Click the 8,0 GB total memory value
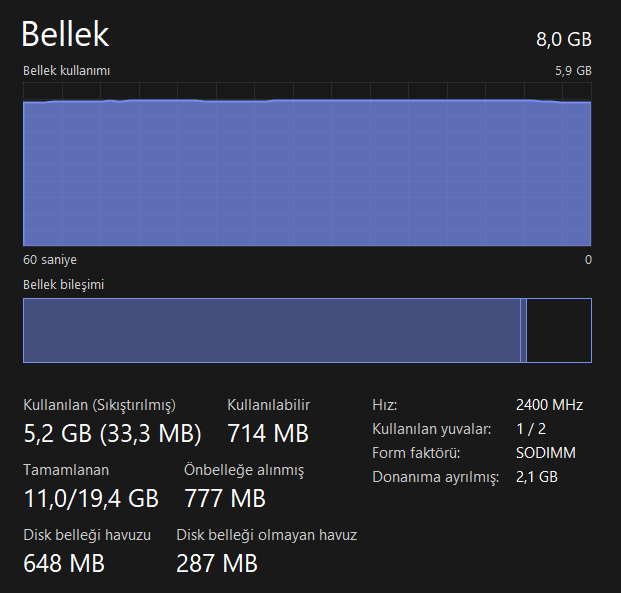 (564, 39)
